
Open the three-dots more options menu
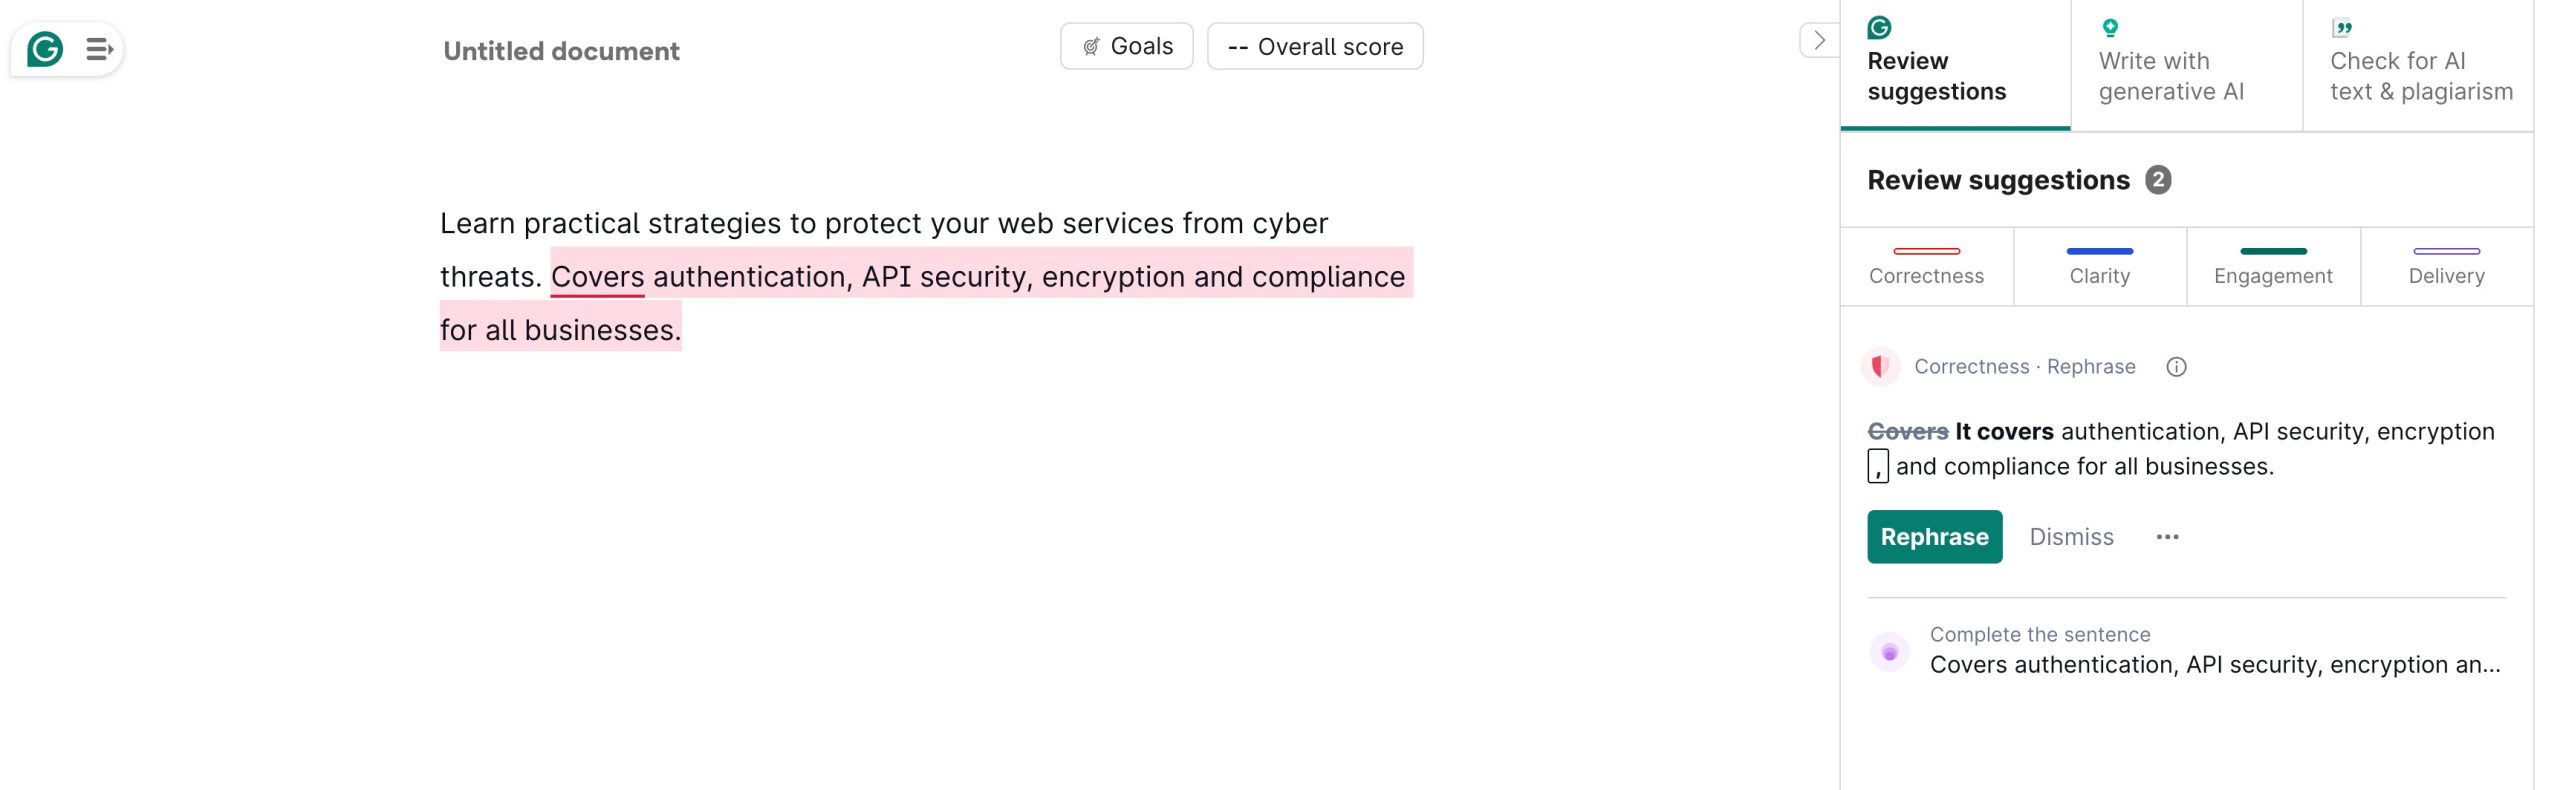(x=2167, y=537)
